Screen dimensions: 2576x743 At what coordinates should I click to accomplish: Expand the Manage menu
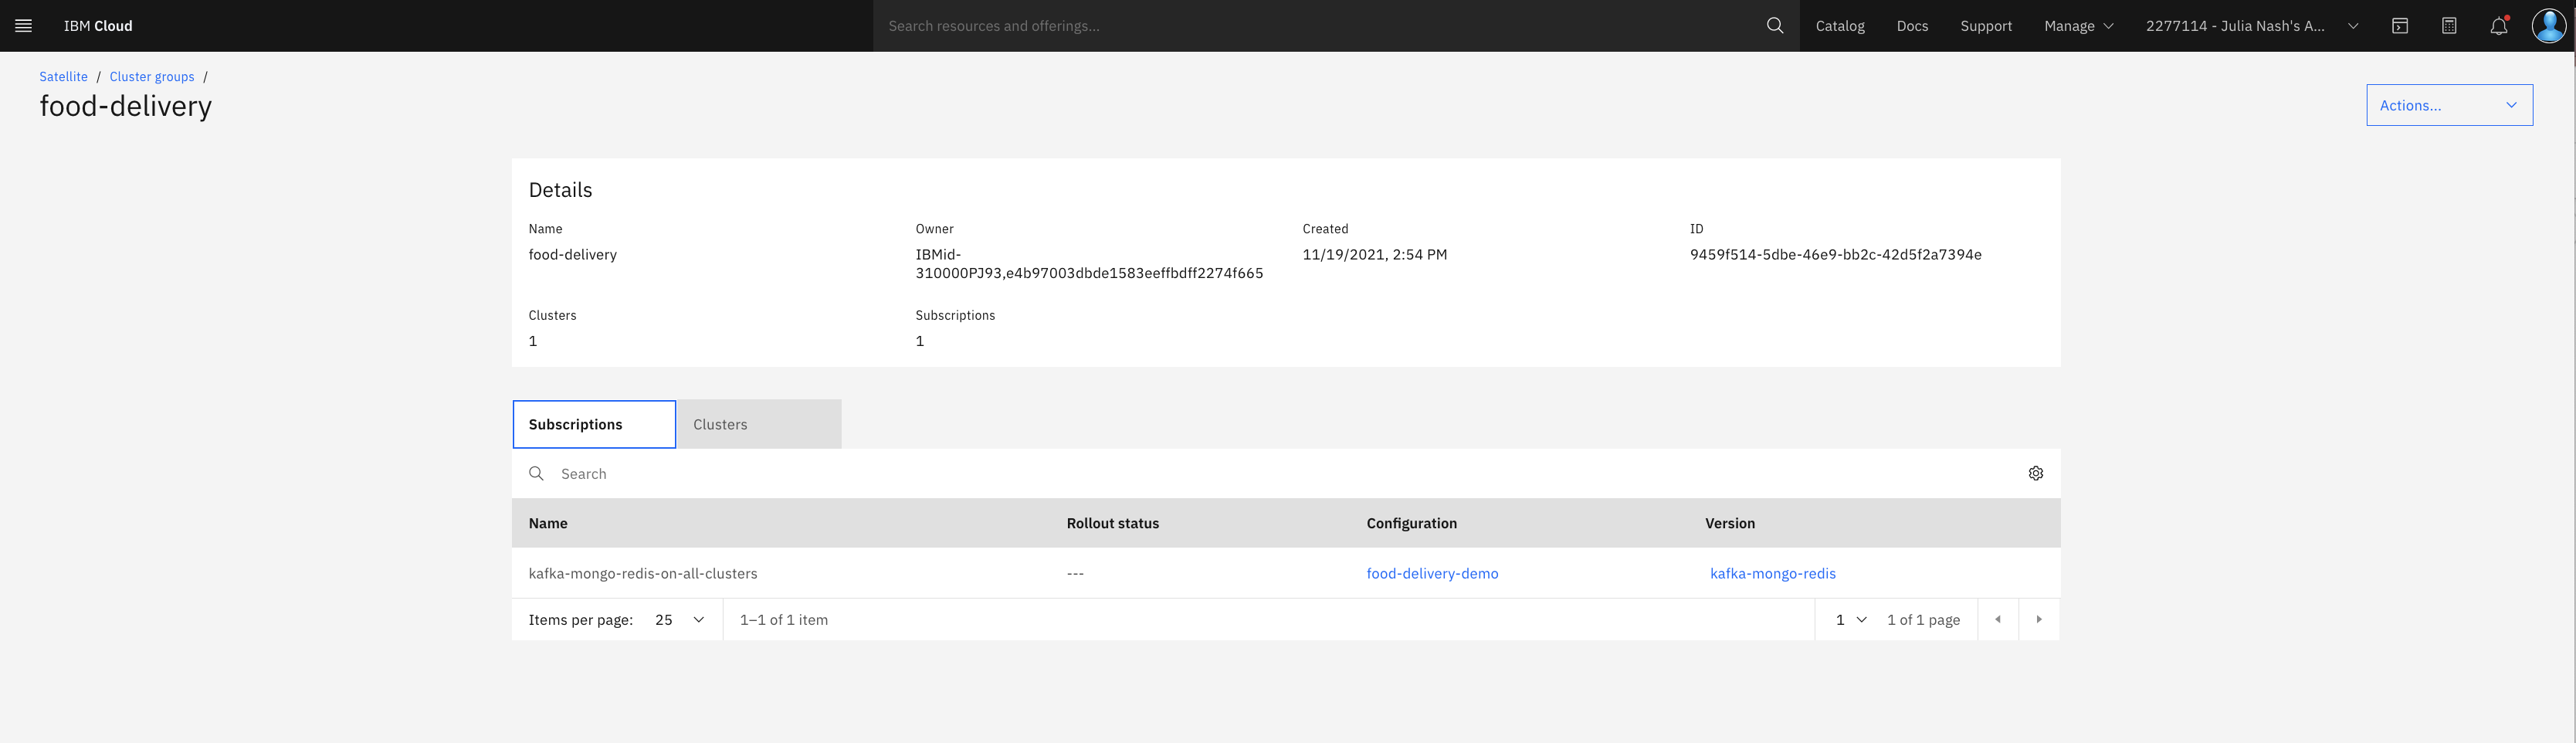[2079, 26]
